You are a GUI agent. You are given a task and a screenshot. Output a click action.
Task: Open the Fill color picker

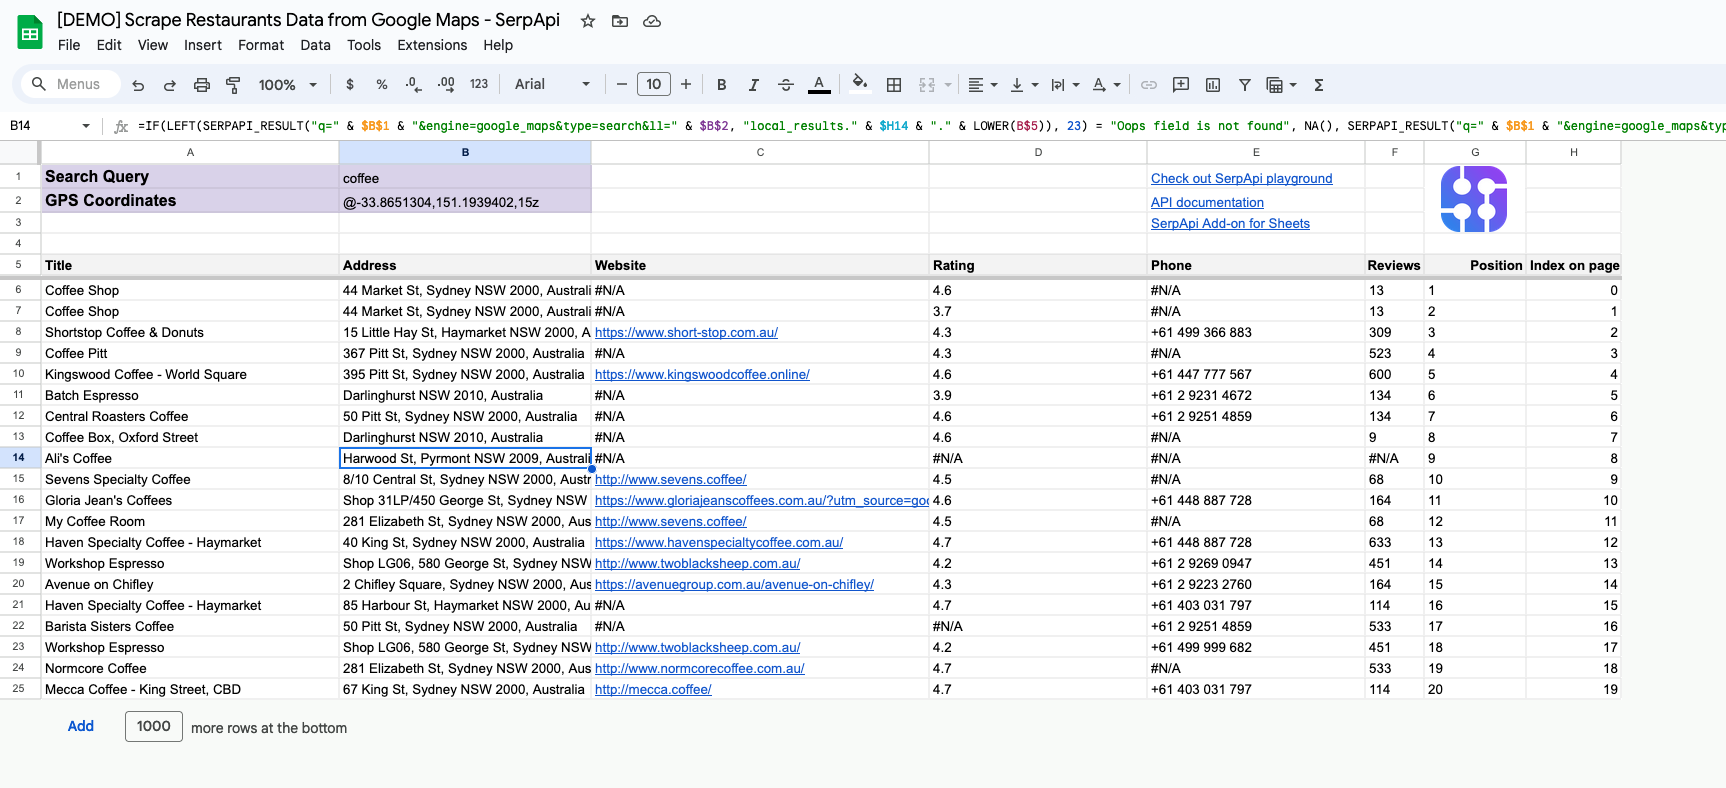(859, 84)
